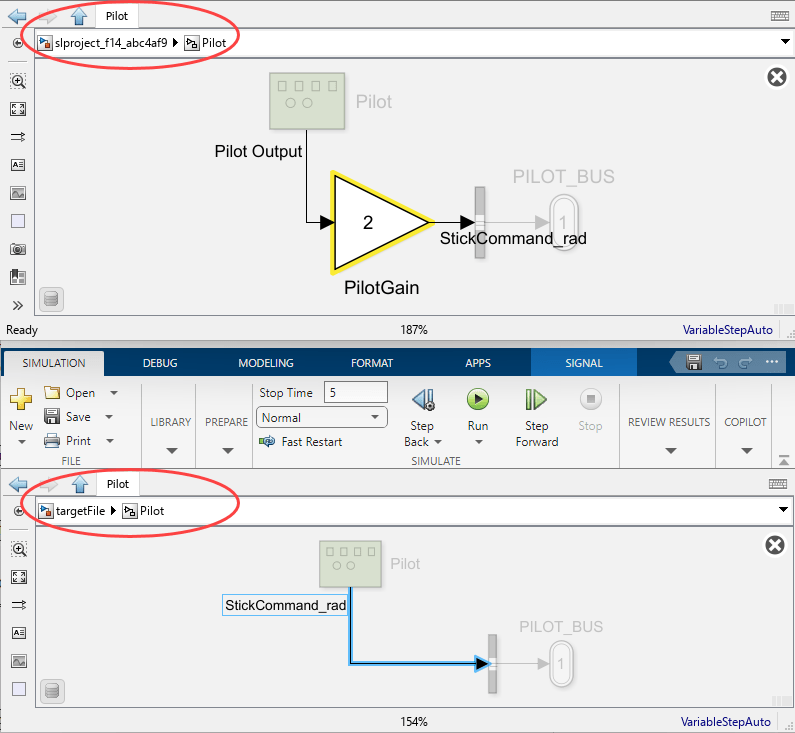The width and height of the screenshot is (795, 733).
Task: Open the Normal simulation mode dropdown
Action: (x=322, y=418)
